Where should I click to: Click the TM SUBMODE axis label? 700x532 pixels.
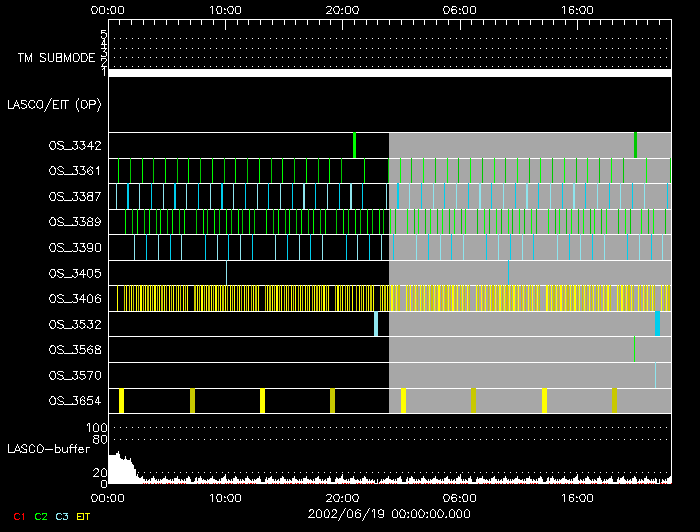[57, 57]
